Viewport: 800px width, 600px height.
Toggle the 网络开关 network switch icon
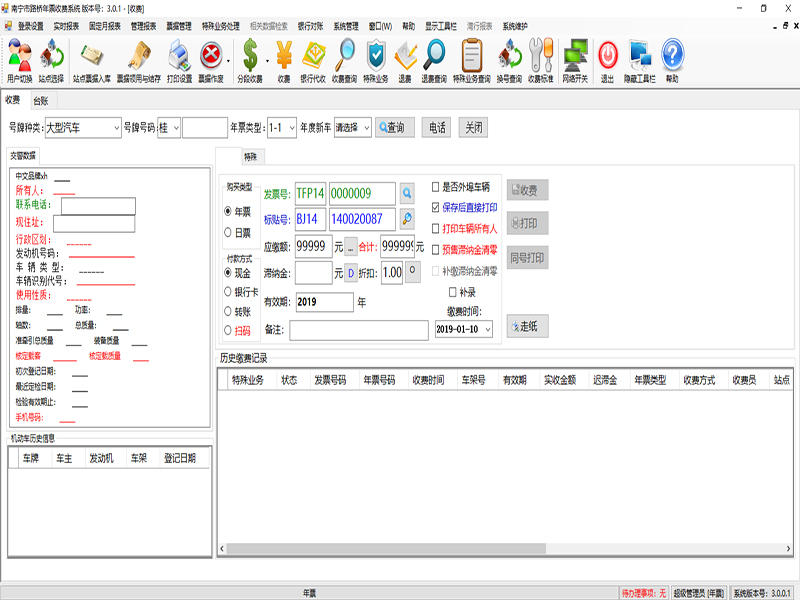click(575, 60)
